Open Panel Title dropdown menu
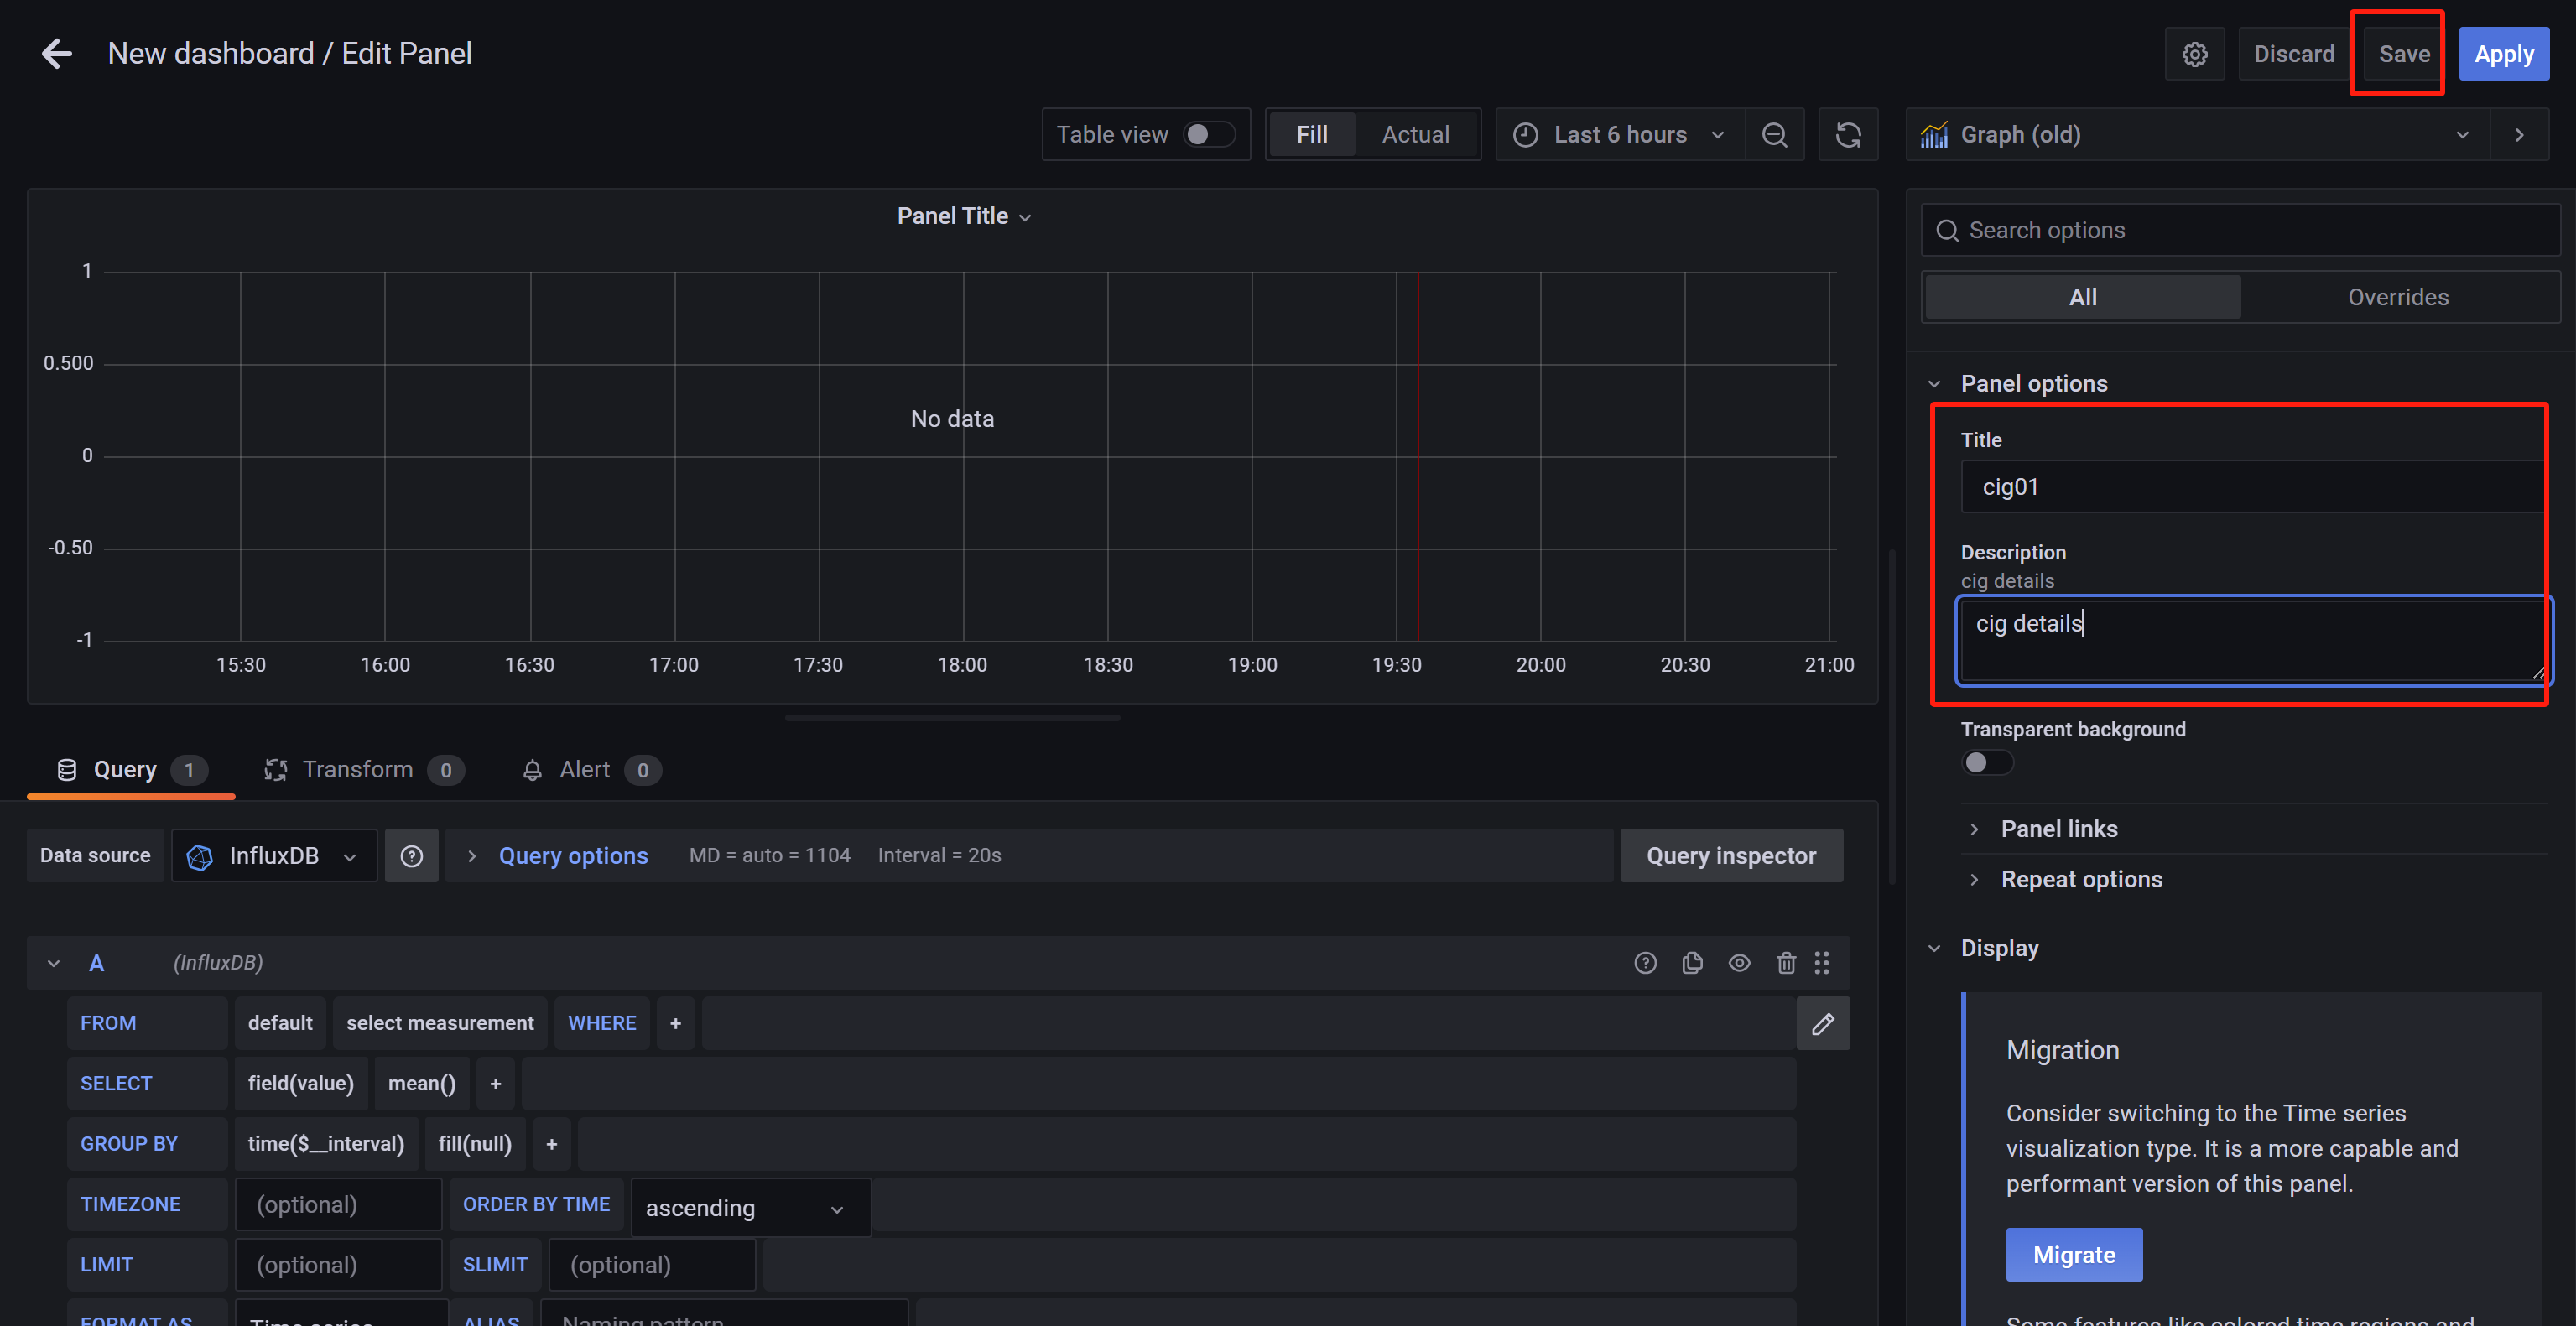Screen dimensions: 2576x1326 (x=963, y=216)
